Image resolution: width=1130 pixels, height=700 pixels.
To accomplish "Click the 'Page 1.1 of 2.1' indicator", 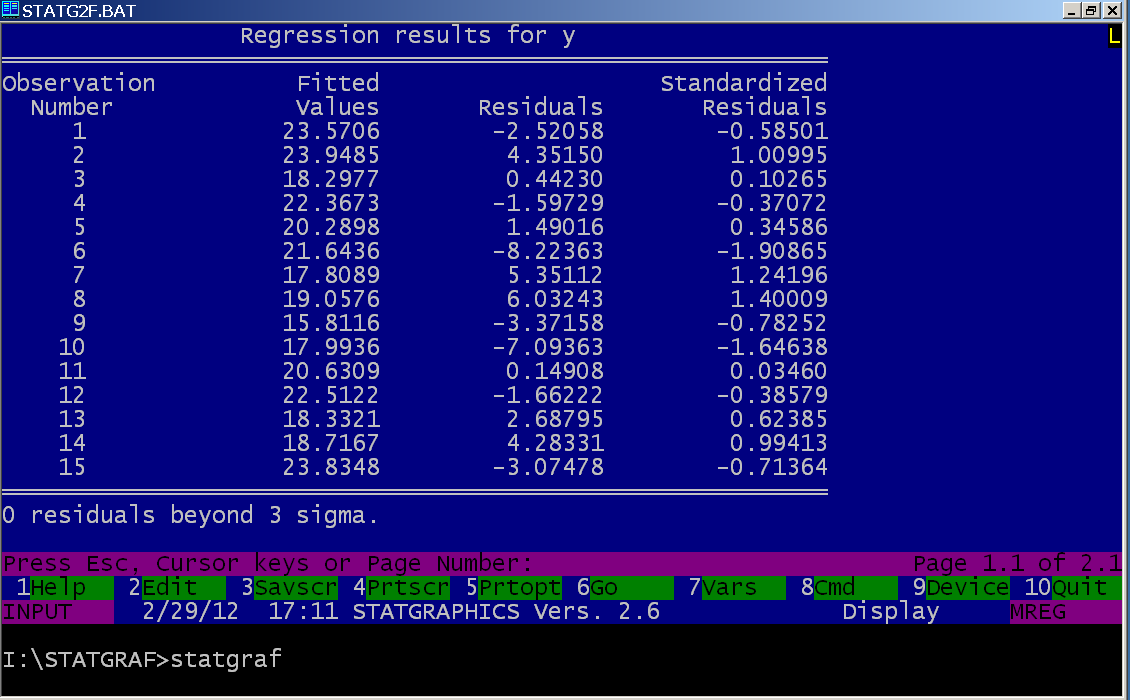I will pyautogui.click(x=1017, y=563).
